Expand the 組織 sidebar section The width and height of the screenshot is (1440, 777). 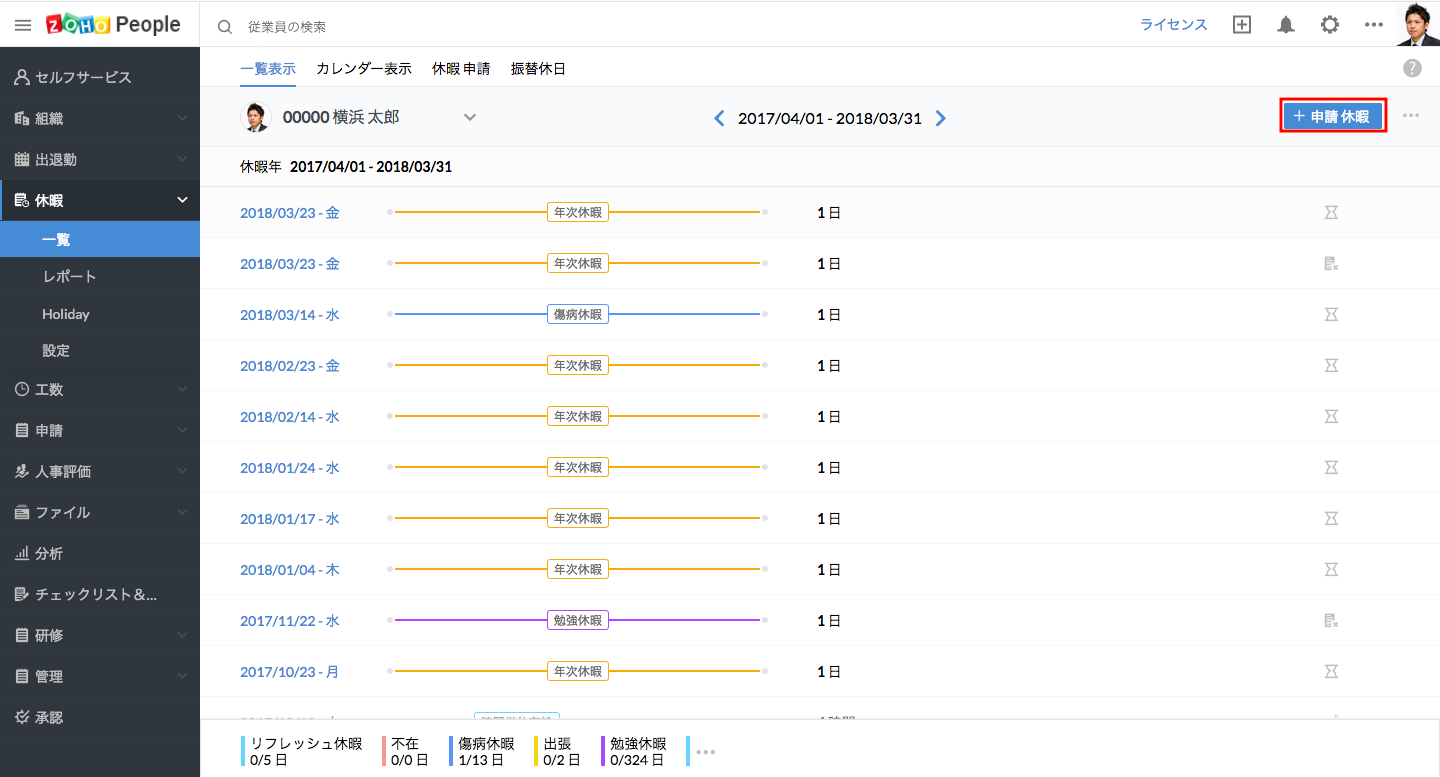pos(182,118)
